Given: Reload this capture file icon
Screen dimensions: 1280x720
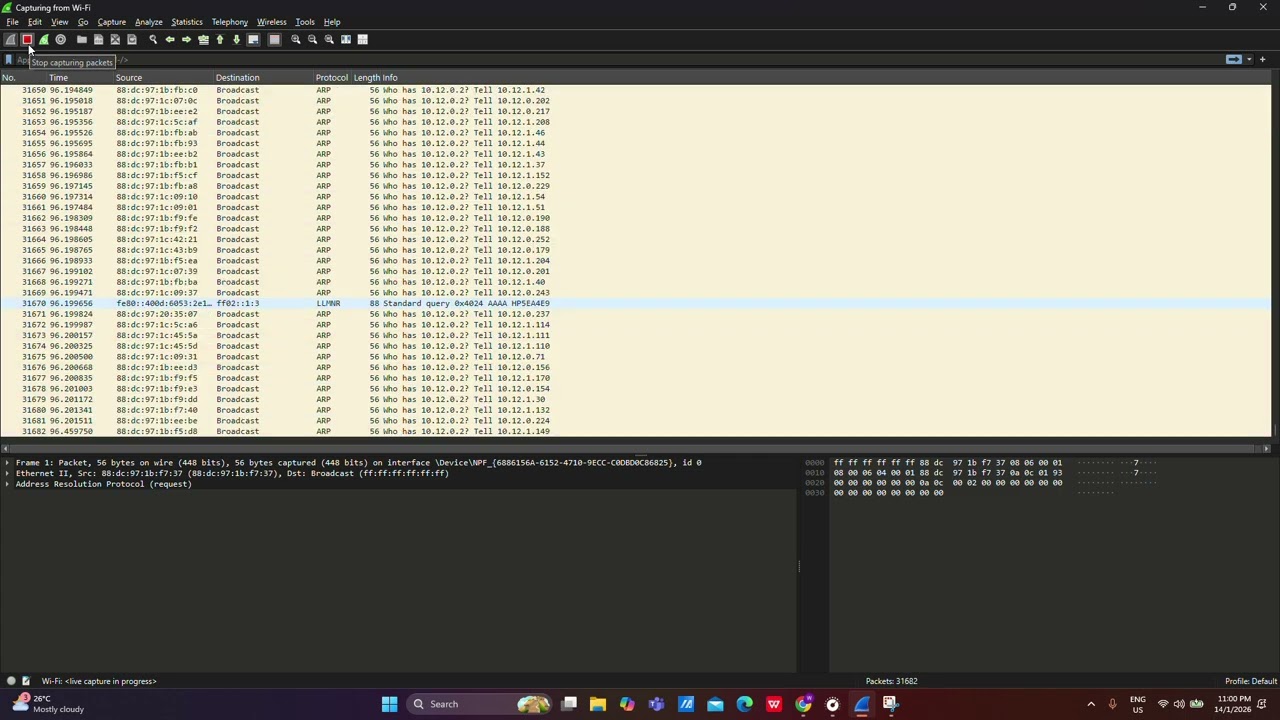Looking at the screenshot, I should pyautogui.click(x=132, y=40).
